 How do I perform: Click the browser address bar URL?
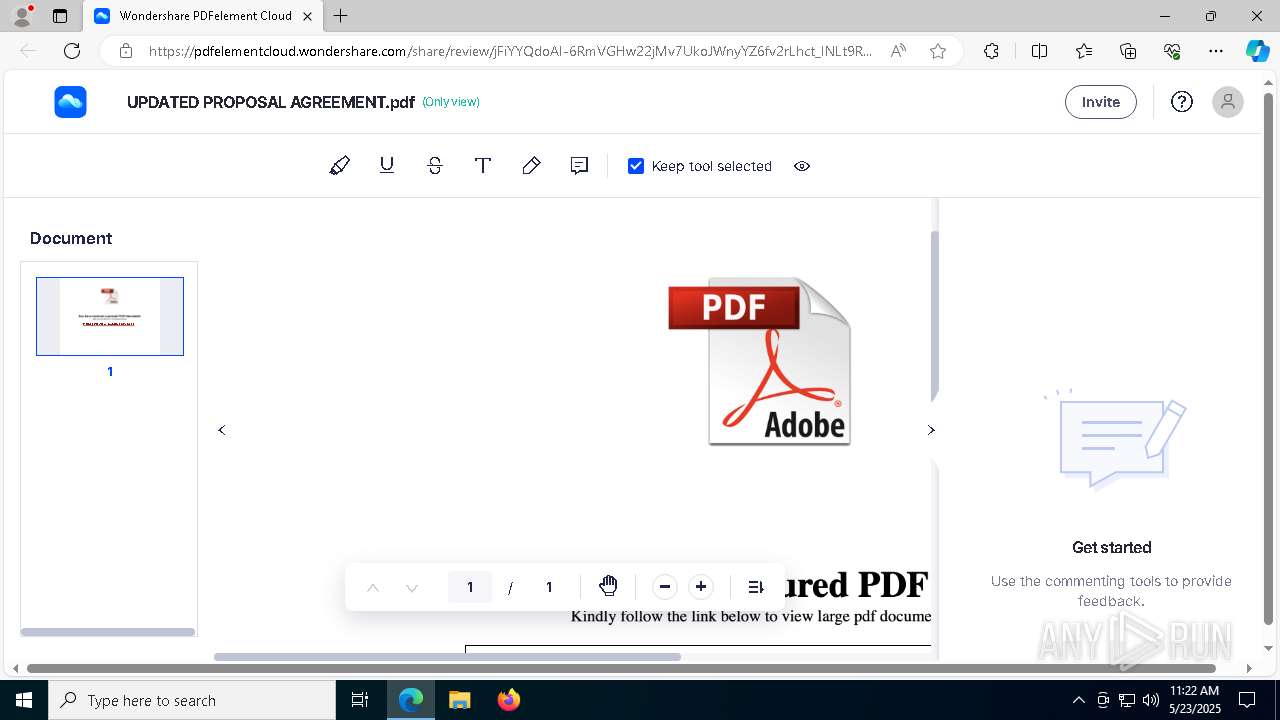(510, 51)
